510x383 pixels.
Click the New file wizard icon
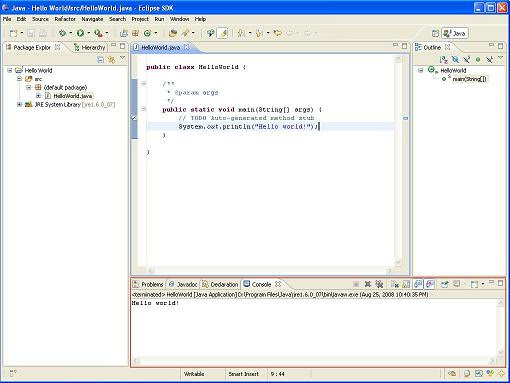(x=13, y=33)
